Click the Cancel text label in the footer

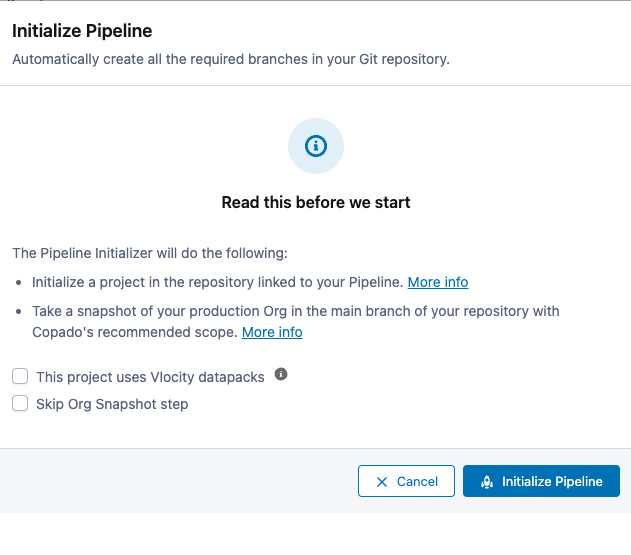click(x=417, y=482)
